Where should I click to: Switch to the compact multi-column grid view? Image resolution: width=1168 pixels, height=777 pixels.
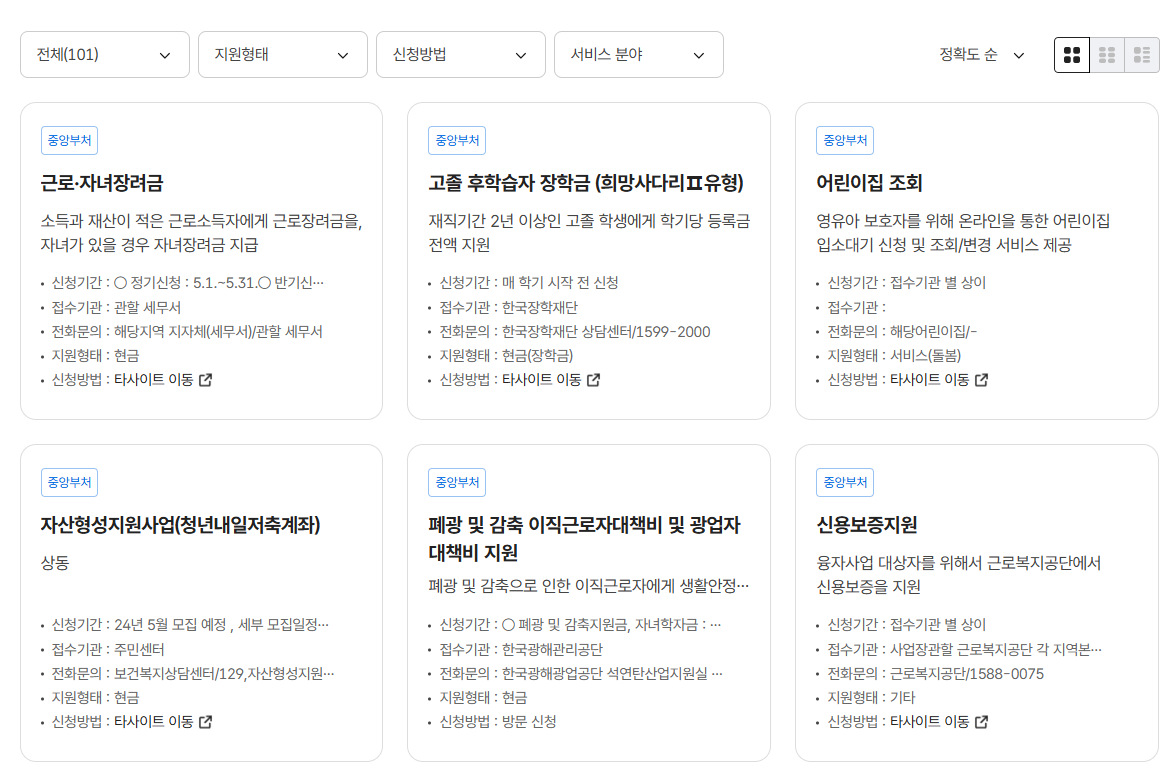tap(1107, 54)
